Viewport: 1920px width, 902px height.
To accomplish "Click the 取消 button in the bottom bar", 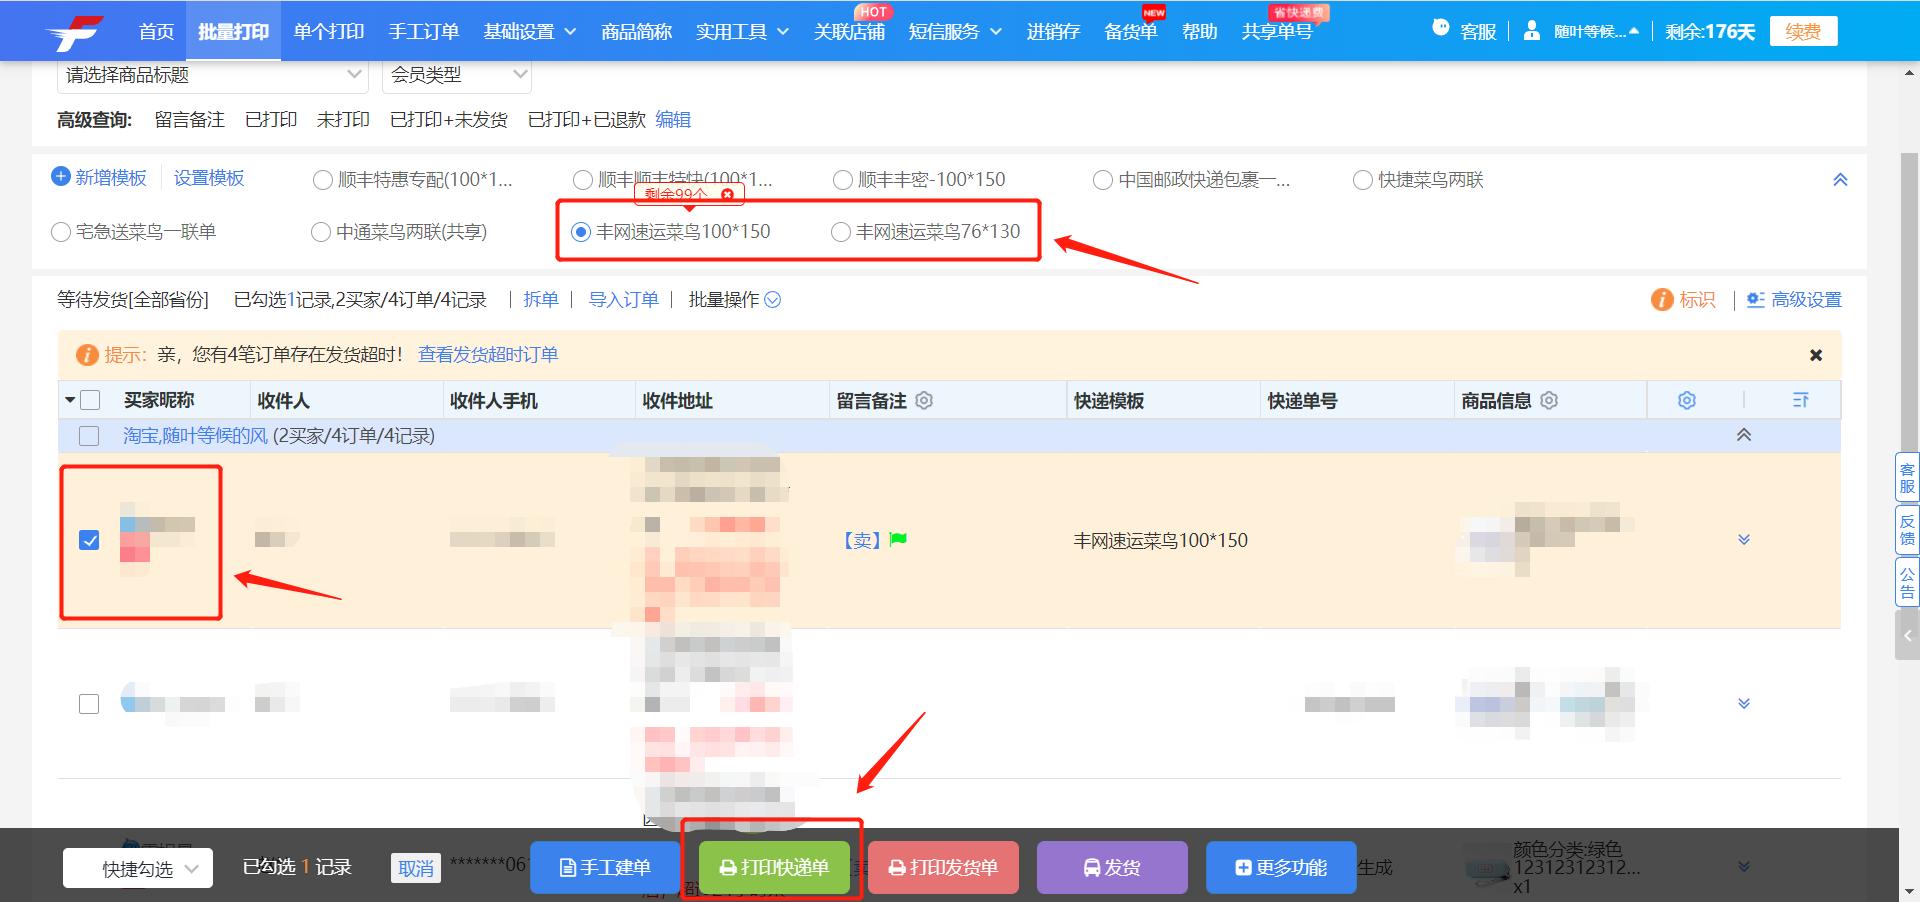I will coord(416,868).
